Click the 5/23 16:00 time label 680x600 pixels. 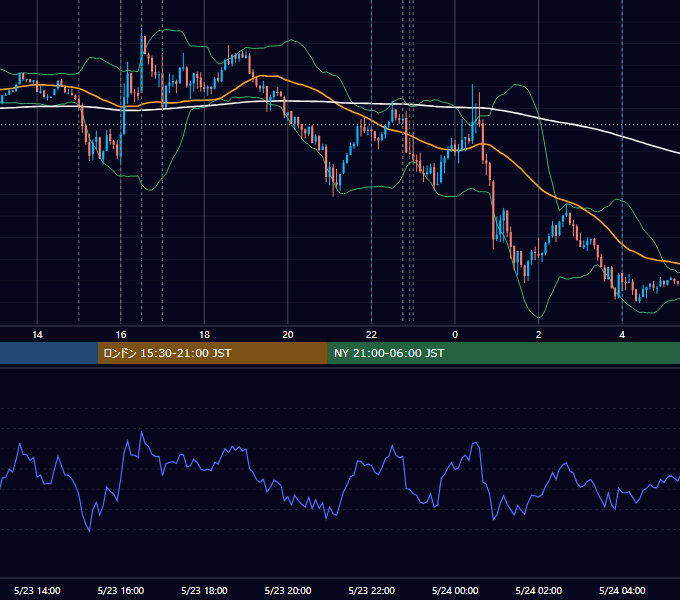coord(121,590)
